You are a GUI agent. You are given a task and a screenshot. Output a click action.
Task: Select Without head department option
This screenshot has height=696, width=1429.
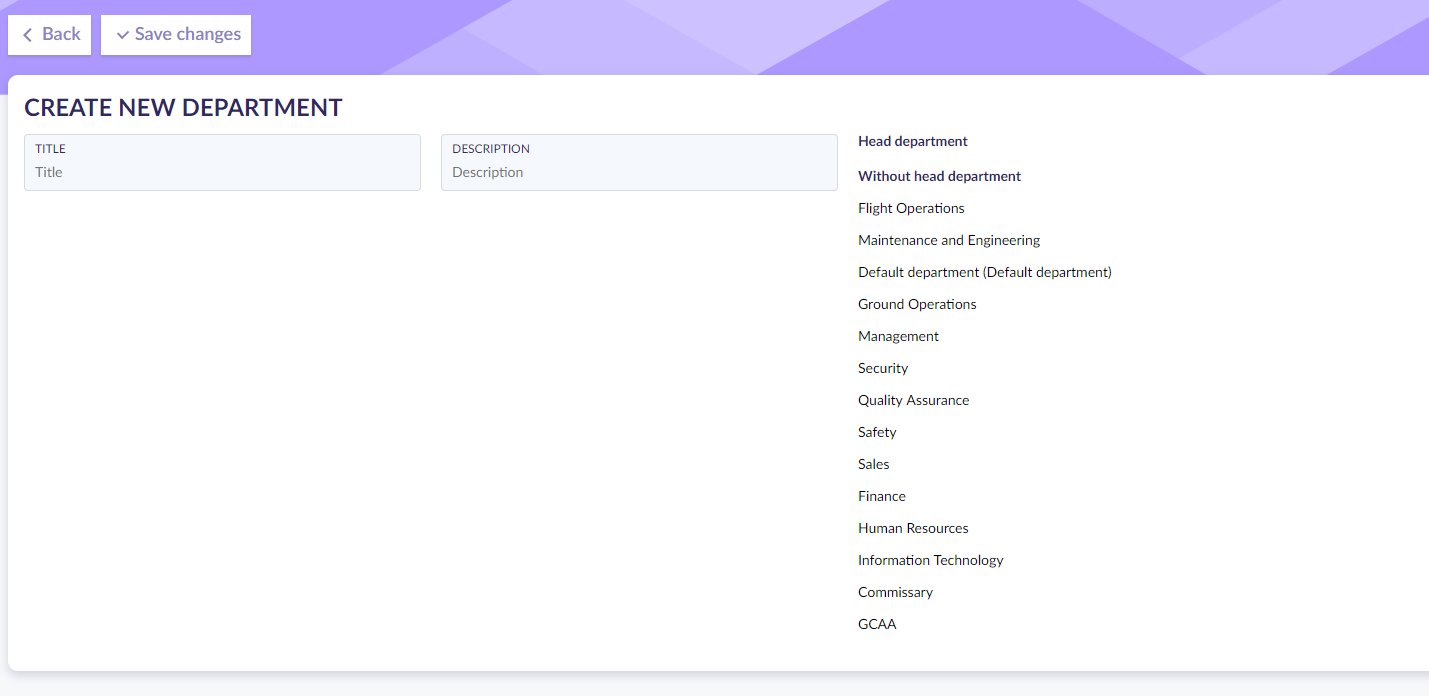click(939, 176)
